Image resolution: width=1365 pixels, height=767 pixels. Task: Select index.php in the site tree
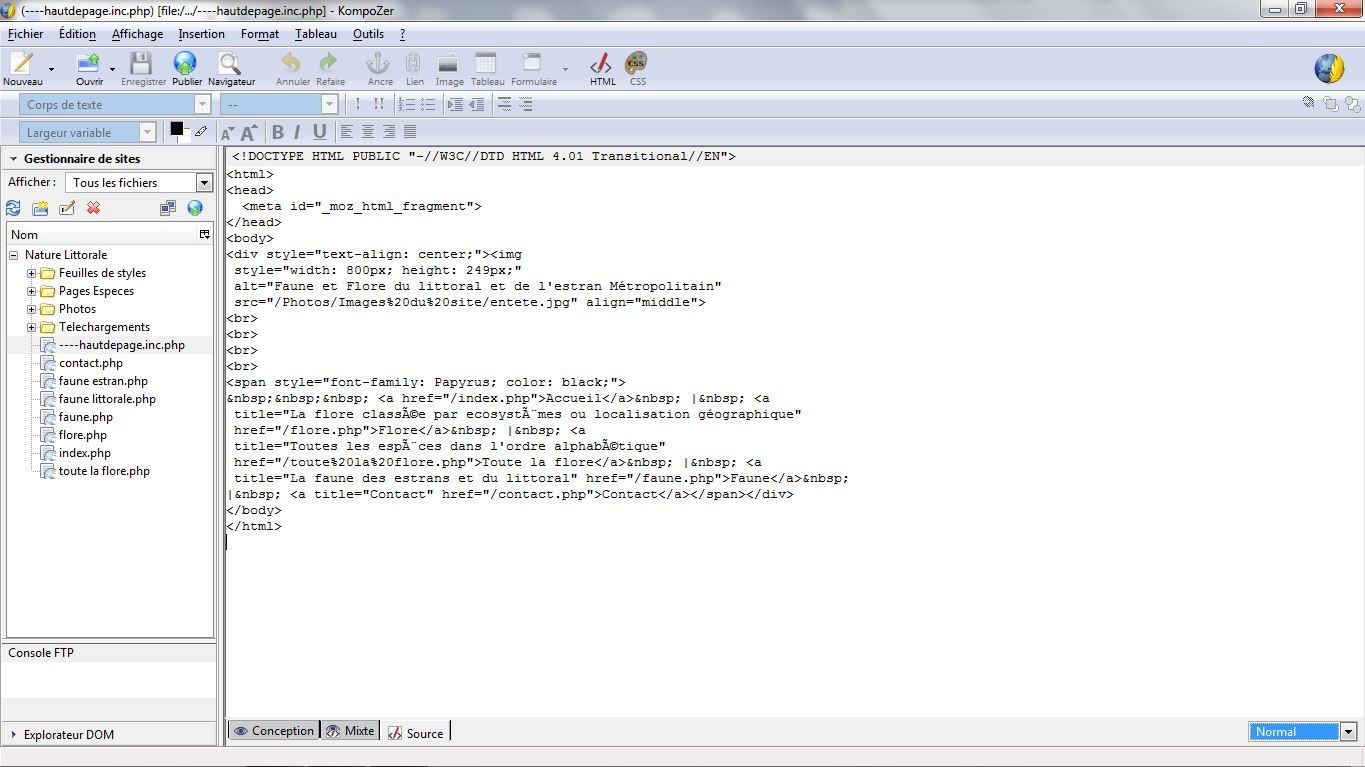[x=84, y=453]
